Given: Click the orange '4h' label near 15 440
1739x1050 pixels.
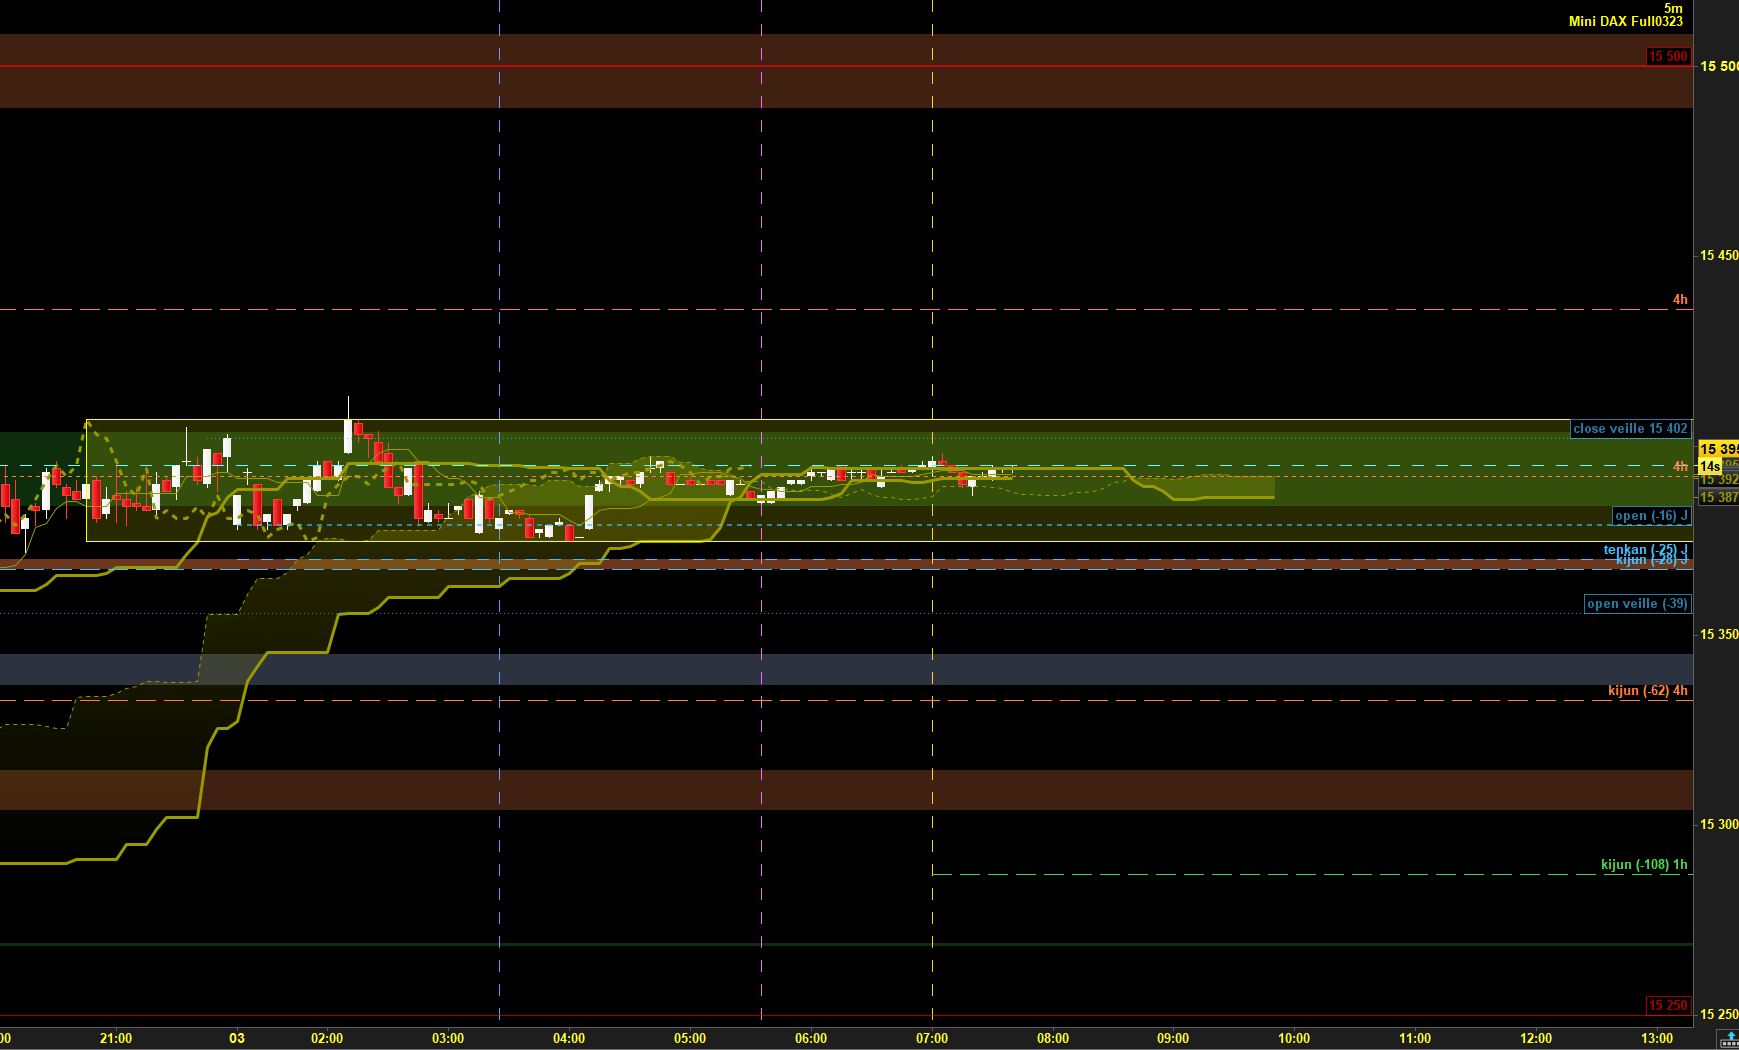Looking at the screenshot, I should [x=1680, y=299].
